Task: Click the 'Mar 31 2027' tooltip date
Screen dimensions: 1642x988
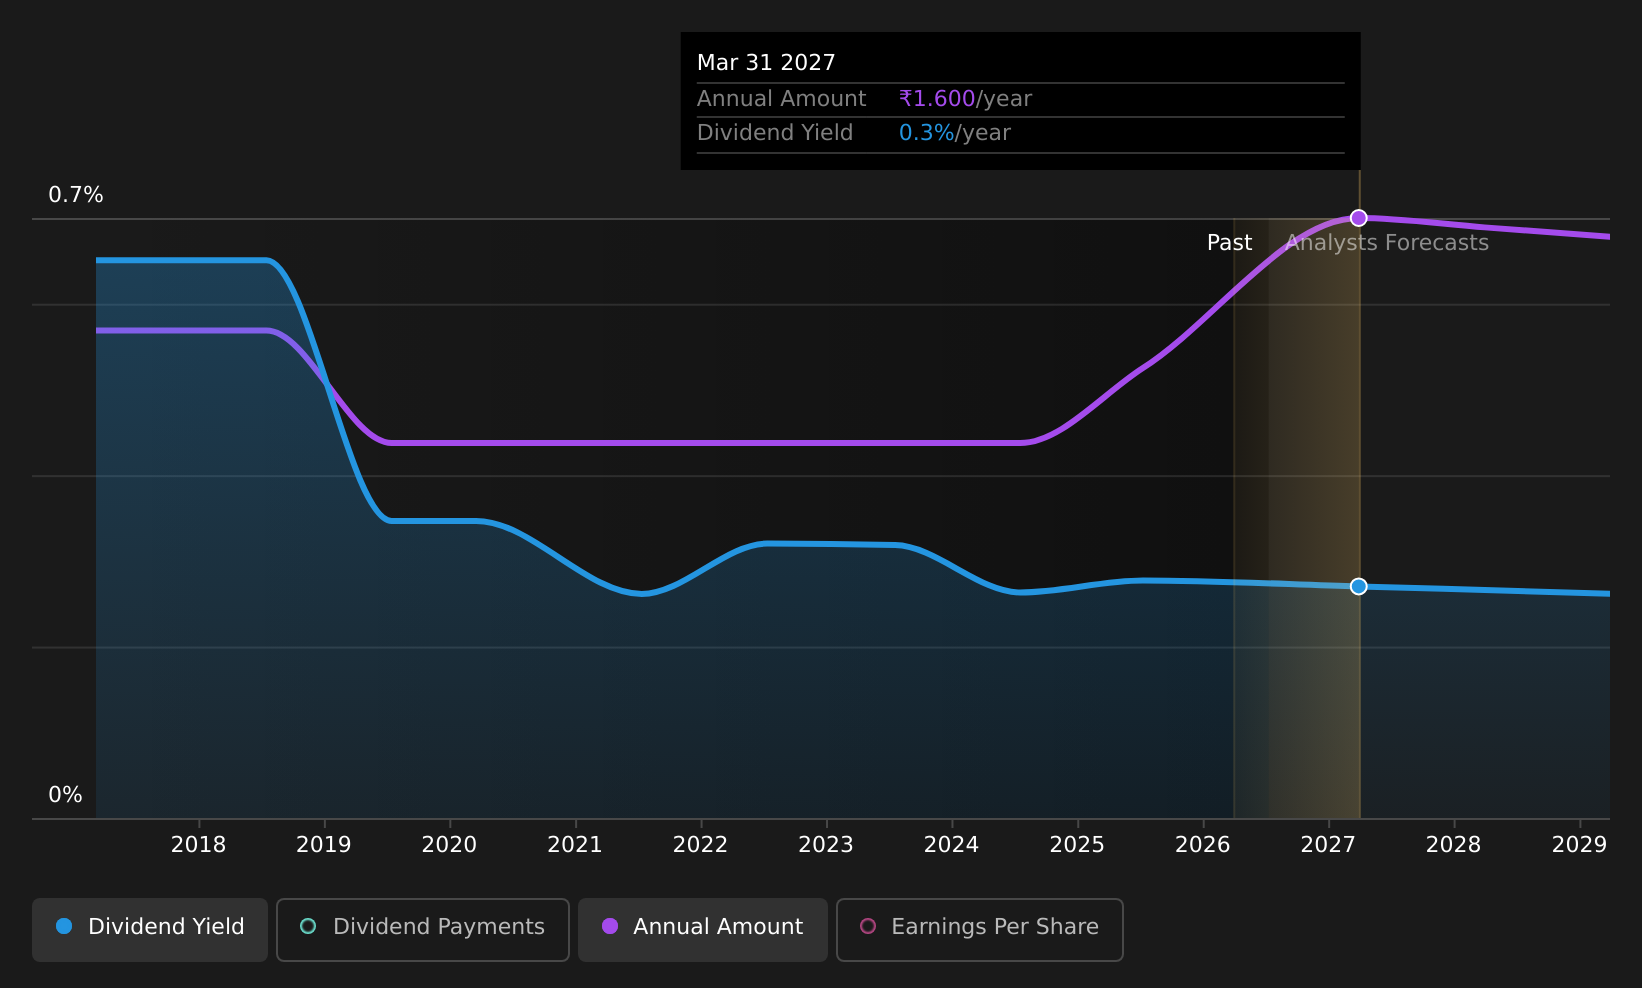Action: pyautogui.click(x=766, y=63)
